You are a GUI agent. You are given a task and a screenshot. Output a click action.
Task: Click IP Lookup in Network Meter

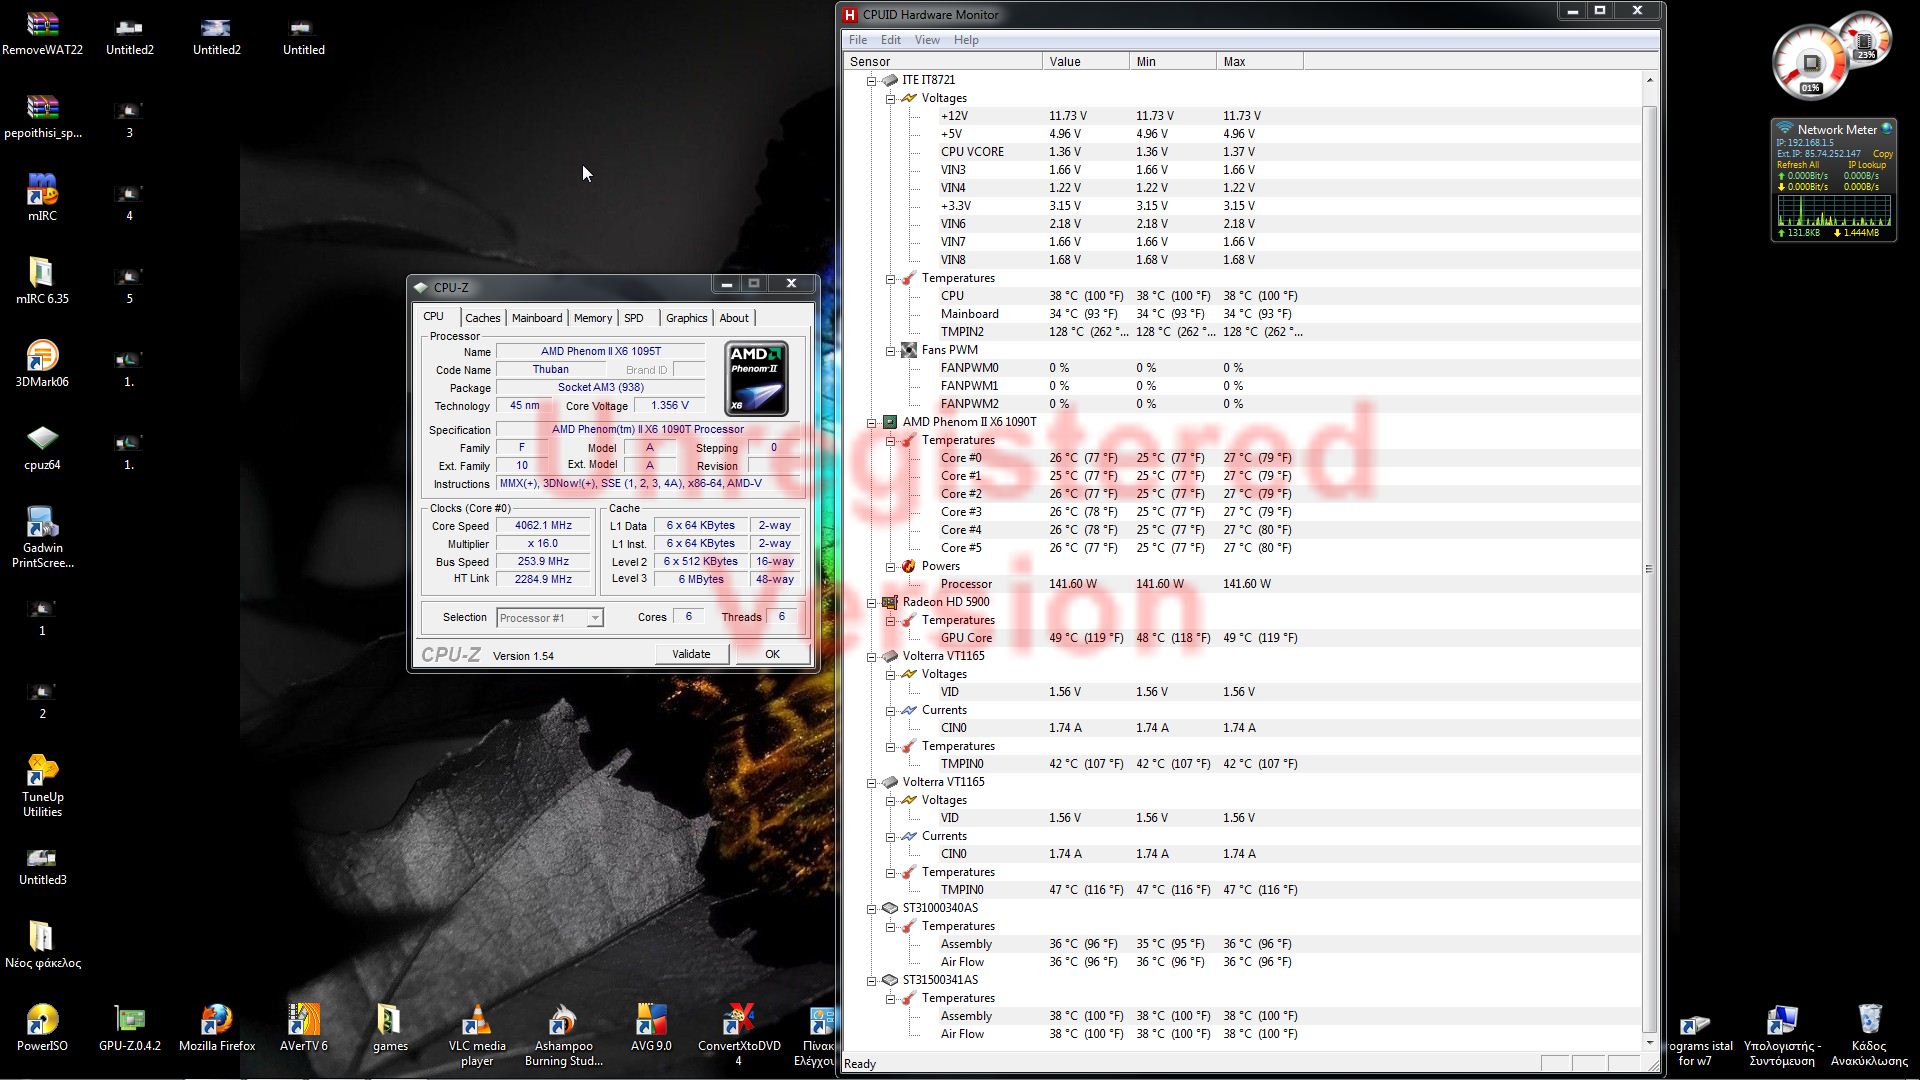(x=1866, y=165)
